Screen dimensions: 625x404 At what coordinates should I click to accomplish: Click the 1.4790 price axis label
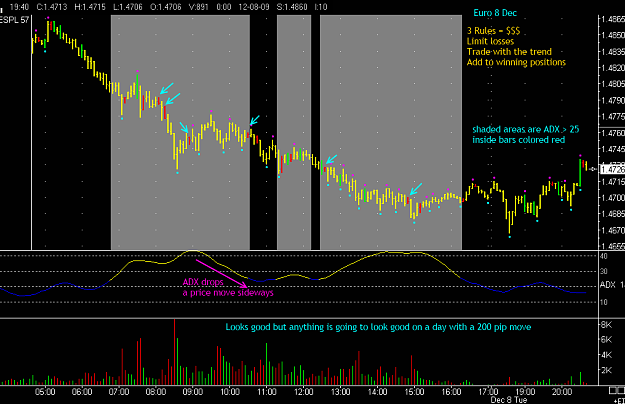tap(613, 100)
